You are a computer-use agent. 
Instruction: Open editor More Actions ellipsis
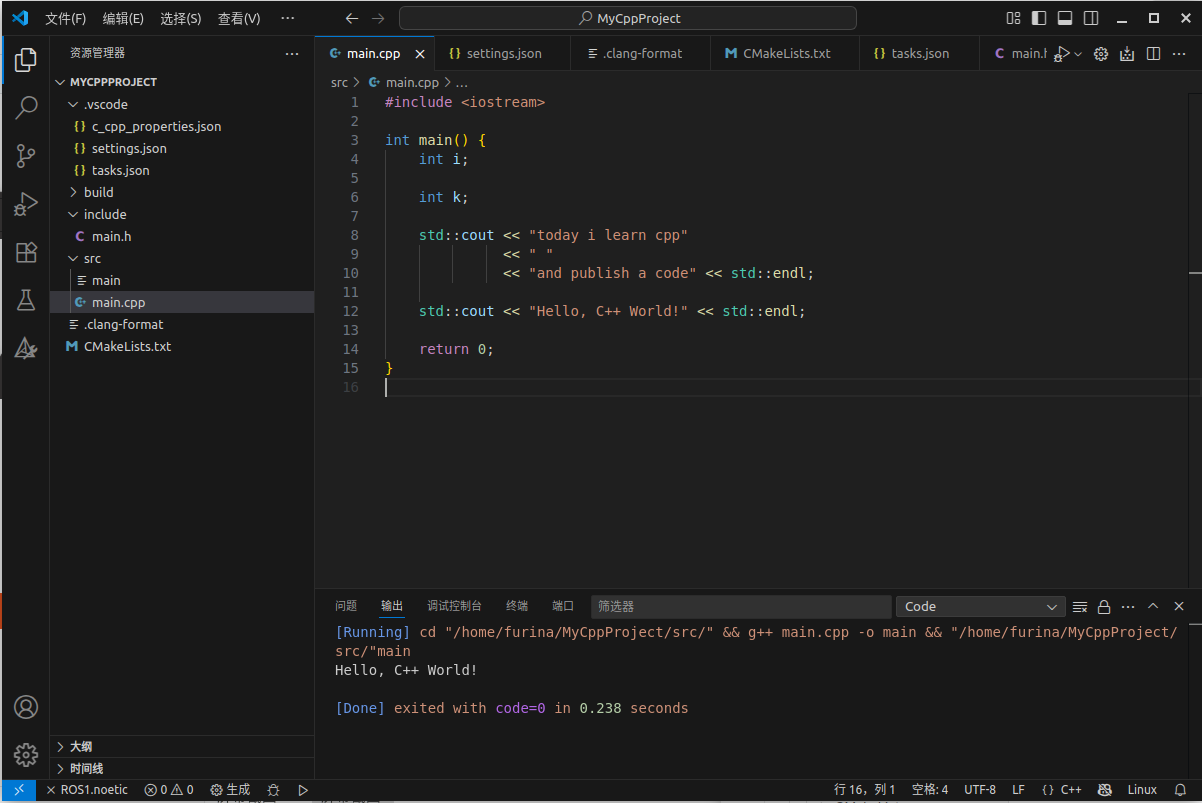click(1179, 54)
